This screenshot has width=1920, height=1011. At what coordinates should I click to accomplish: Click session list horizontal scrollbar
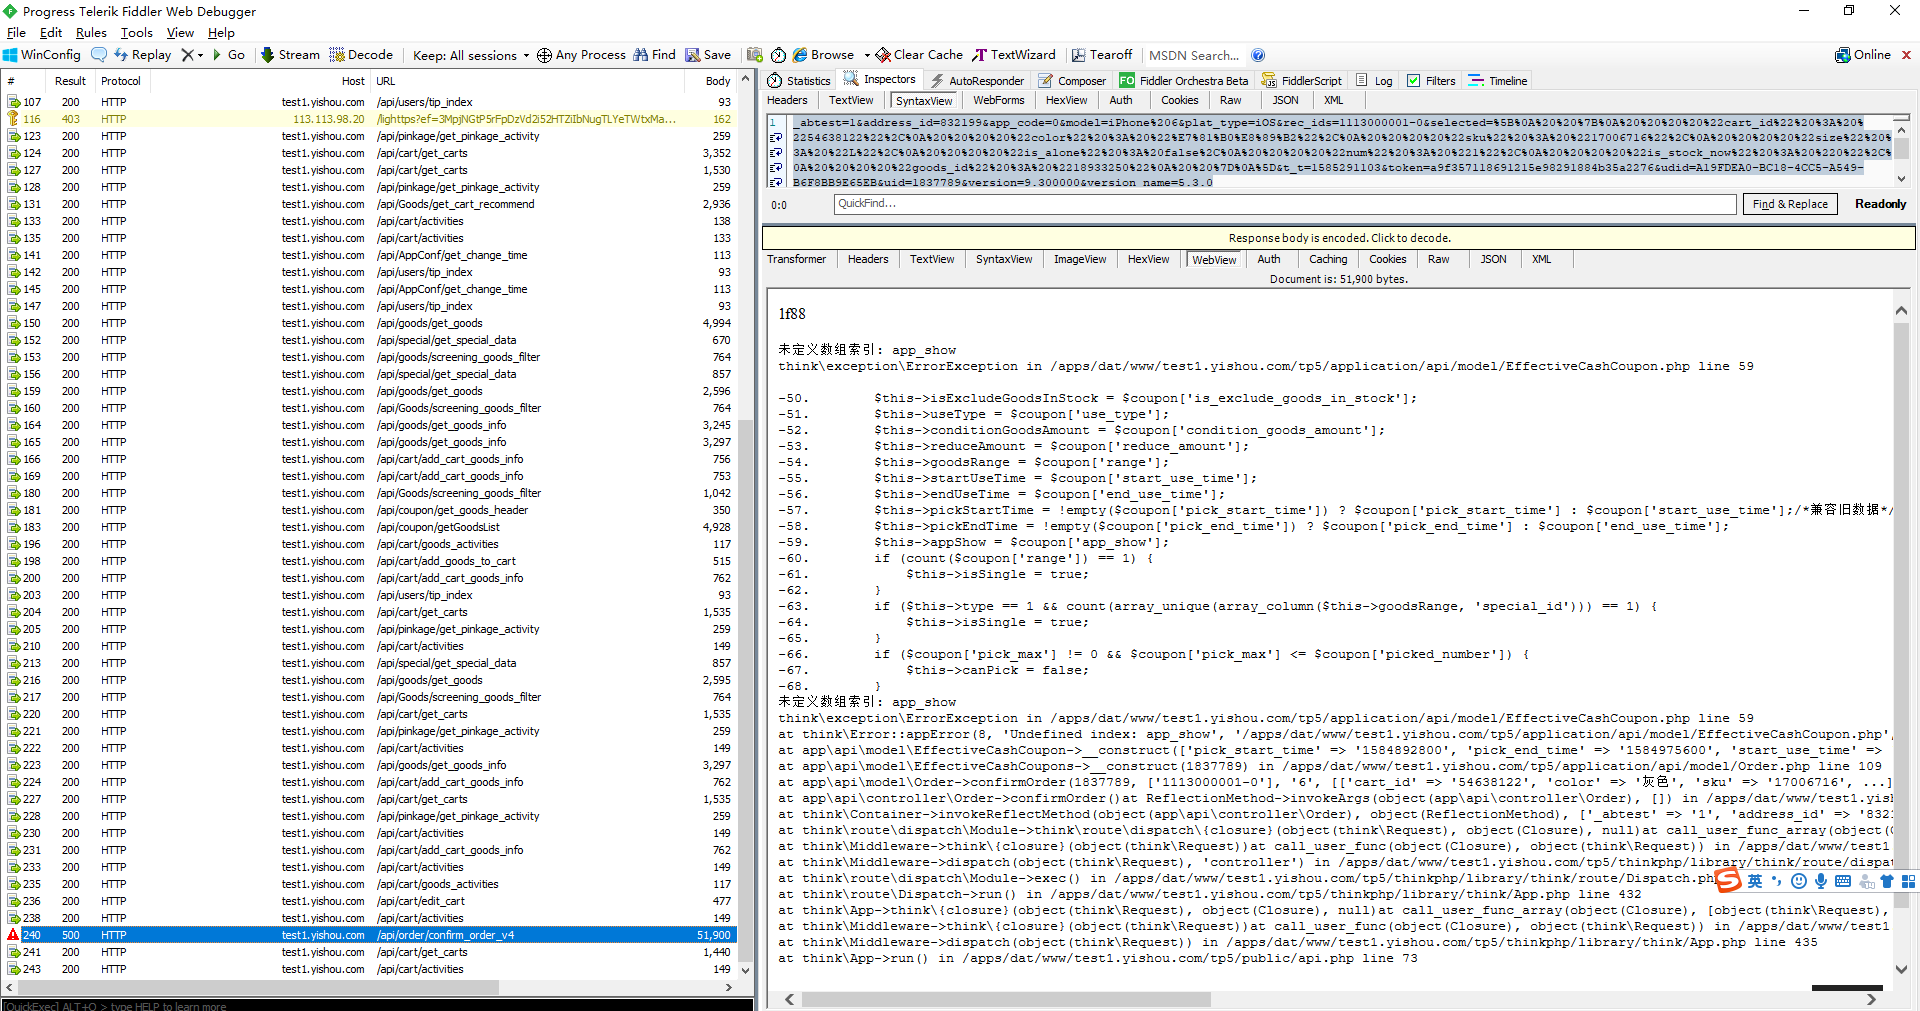click(x=258, y=987)
